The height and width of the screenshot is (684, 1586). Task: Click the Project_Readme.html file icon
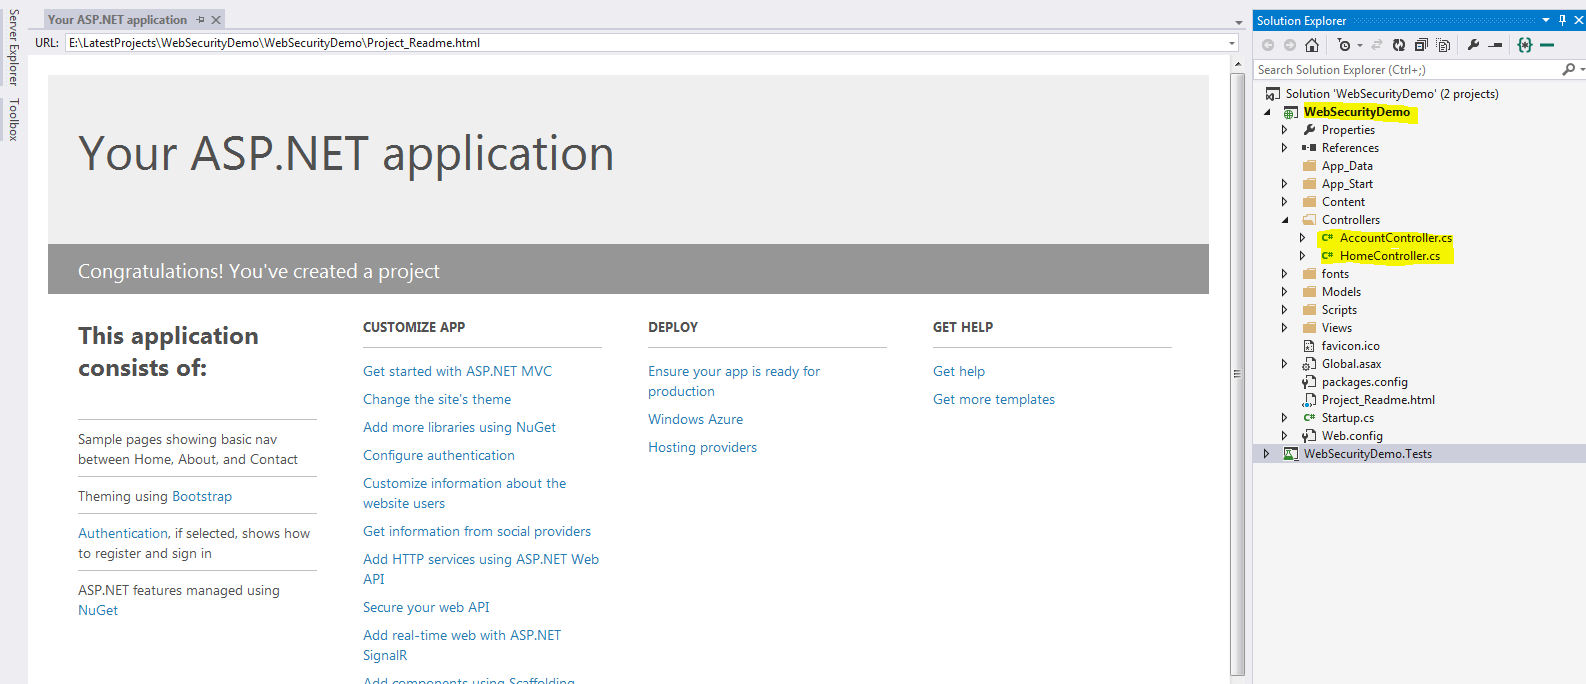(x=1309, y=400)
